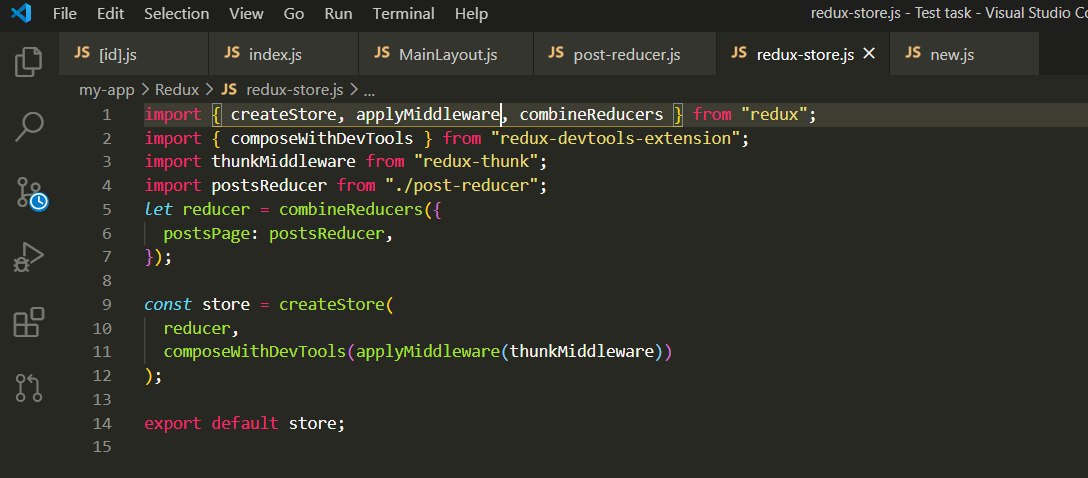Viewport: 1088px width, 478px height.
Task: Click the word createStore in line 1
Action: point(283,115)
